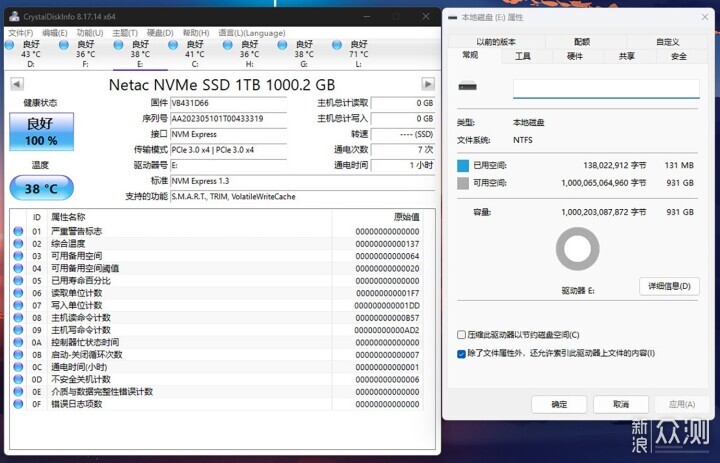Switch to the 配额 tab
The height and width of the screenshot is (463, 720).
coord(582,42)
